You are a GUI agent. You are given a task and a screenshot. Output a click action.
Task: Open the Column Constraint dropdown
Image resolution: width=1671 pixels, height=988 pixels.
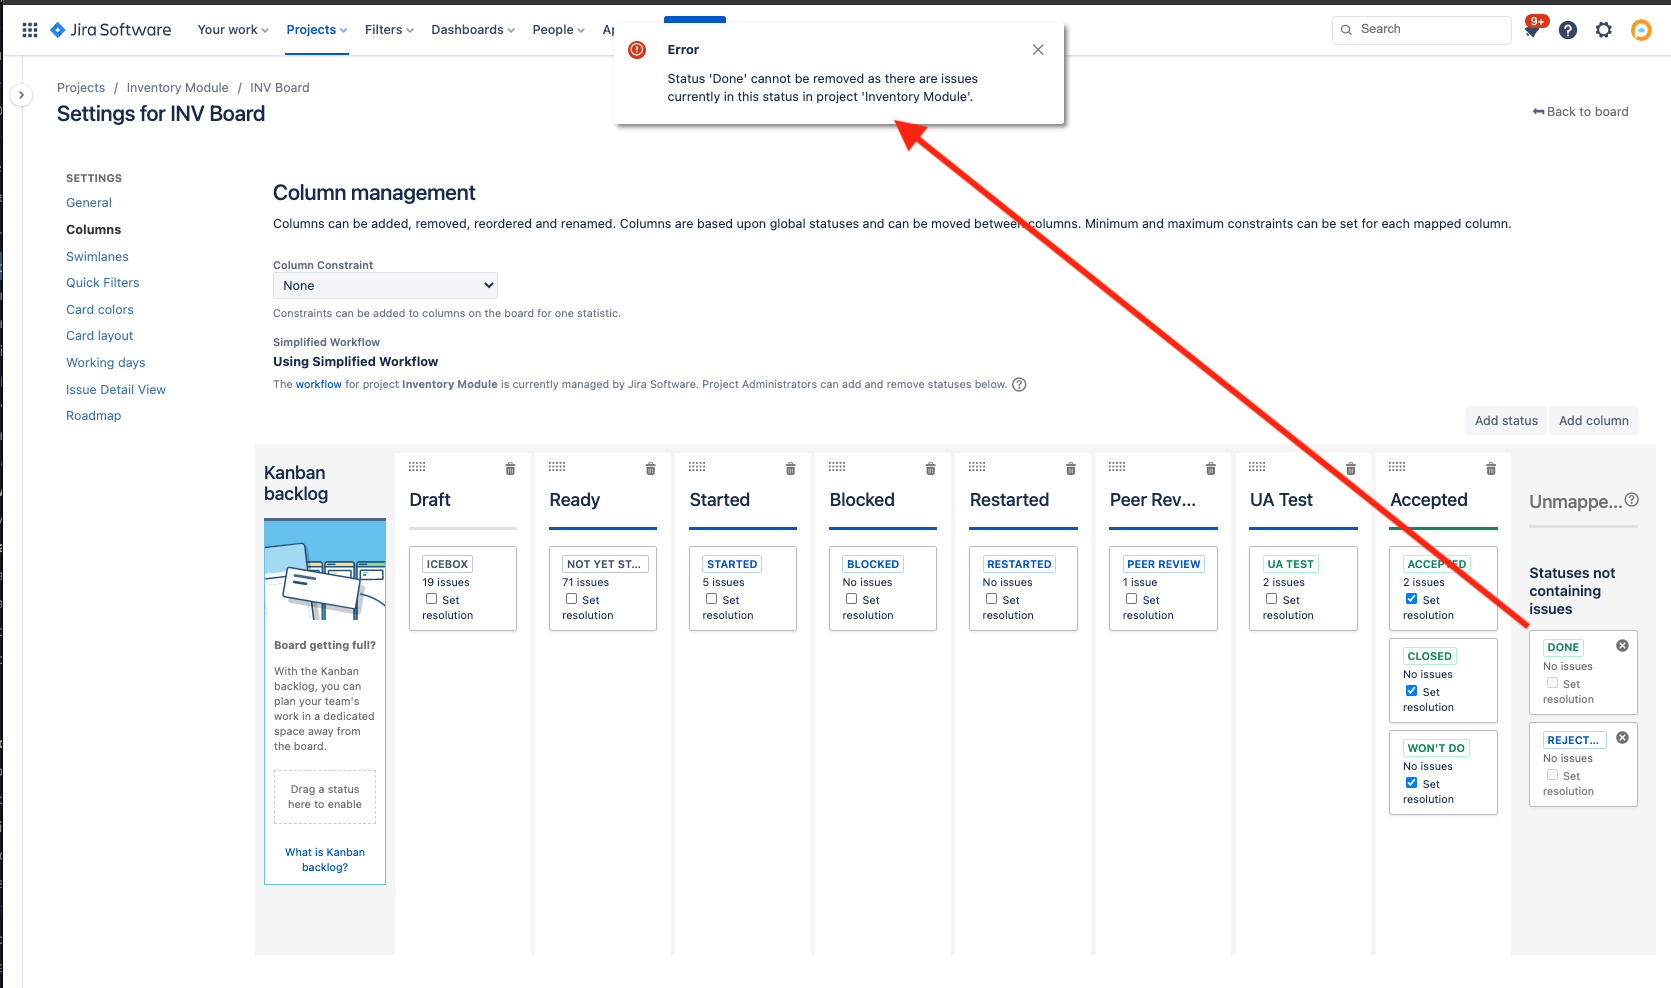(385, 286)
